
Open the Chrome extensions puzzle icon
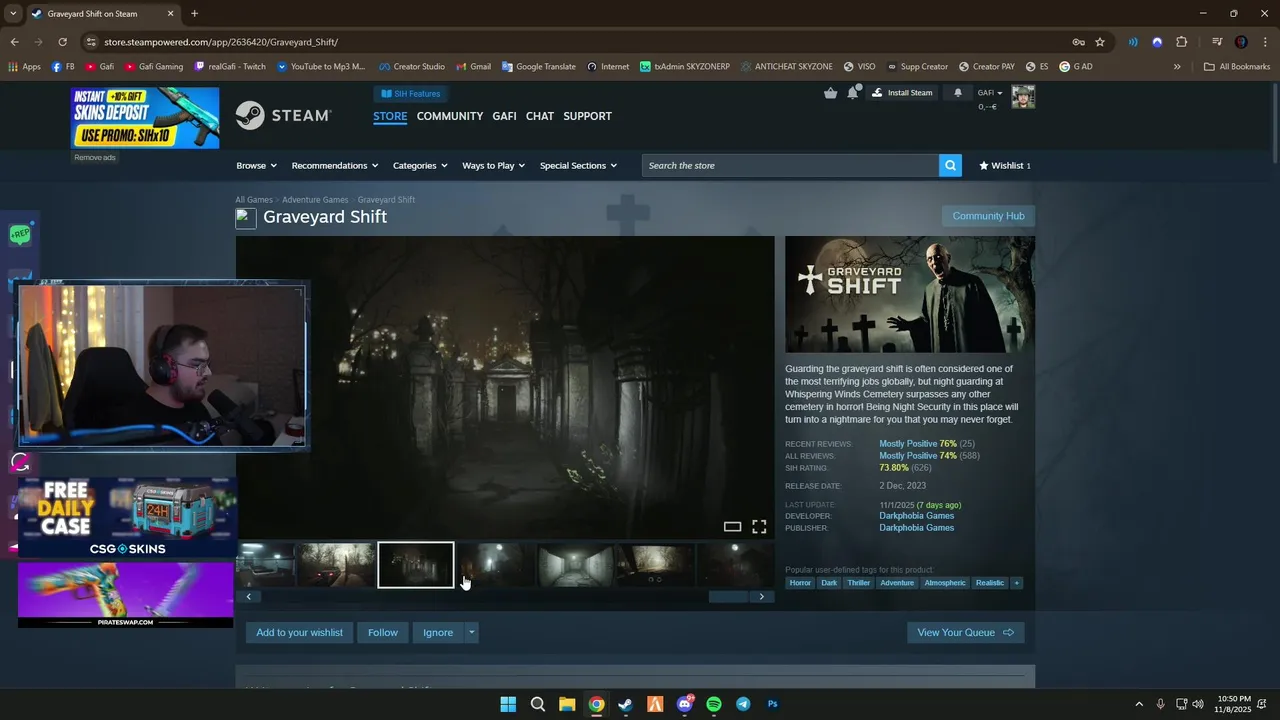coord(1181,42)
